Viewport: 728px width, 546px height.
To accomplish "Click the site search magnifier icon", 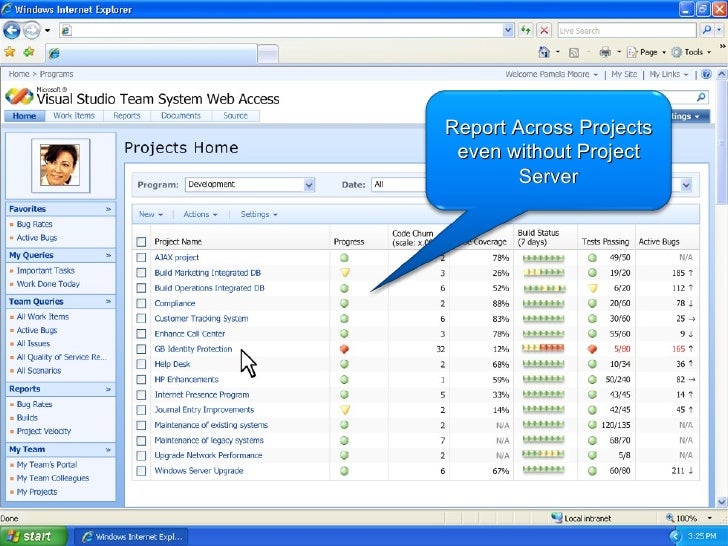I will coord(701,97).
